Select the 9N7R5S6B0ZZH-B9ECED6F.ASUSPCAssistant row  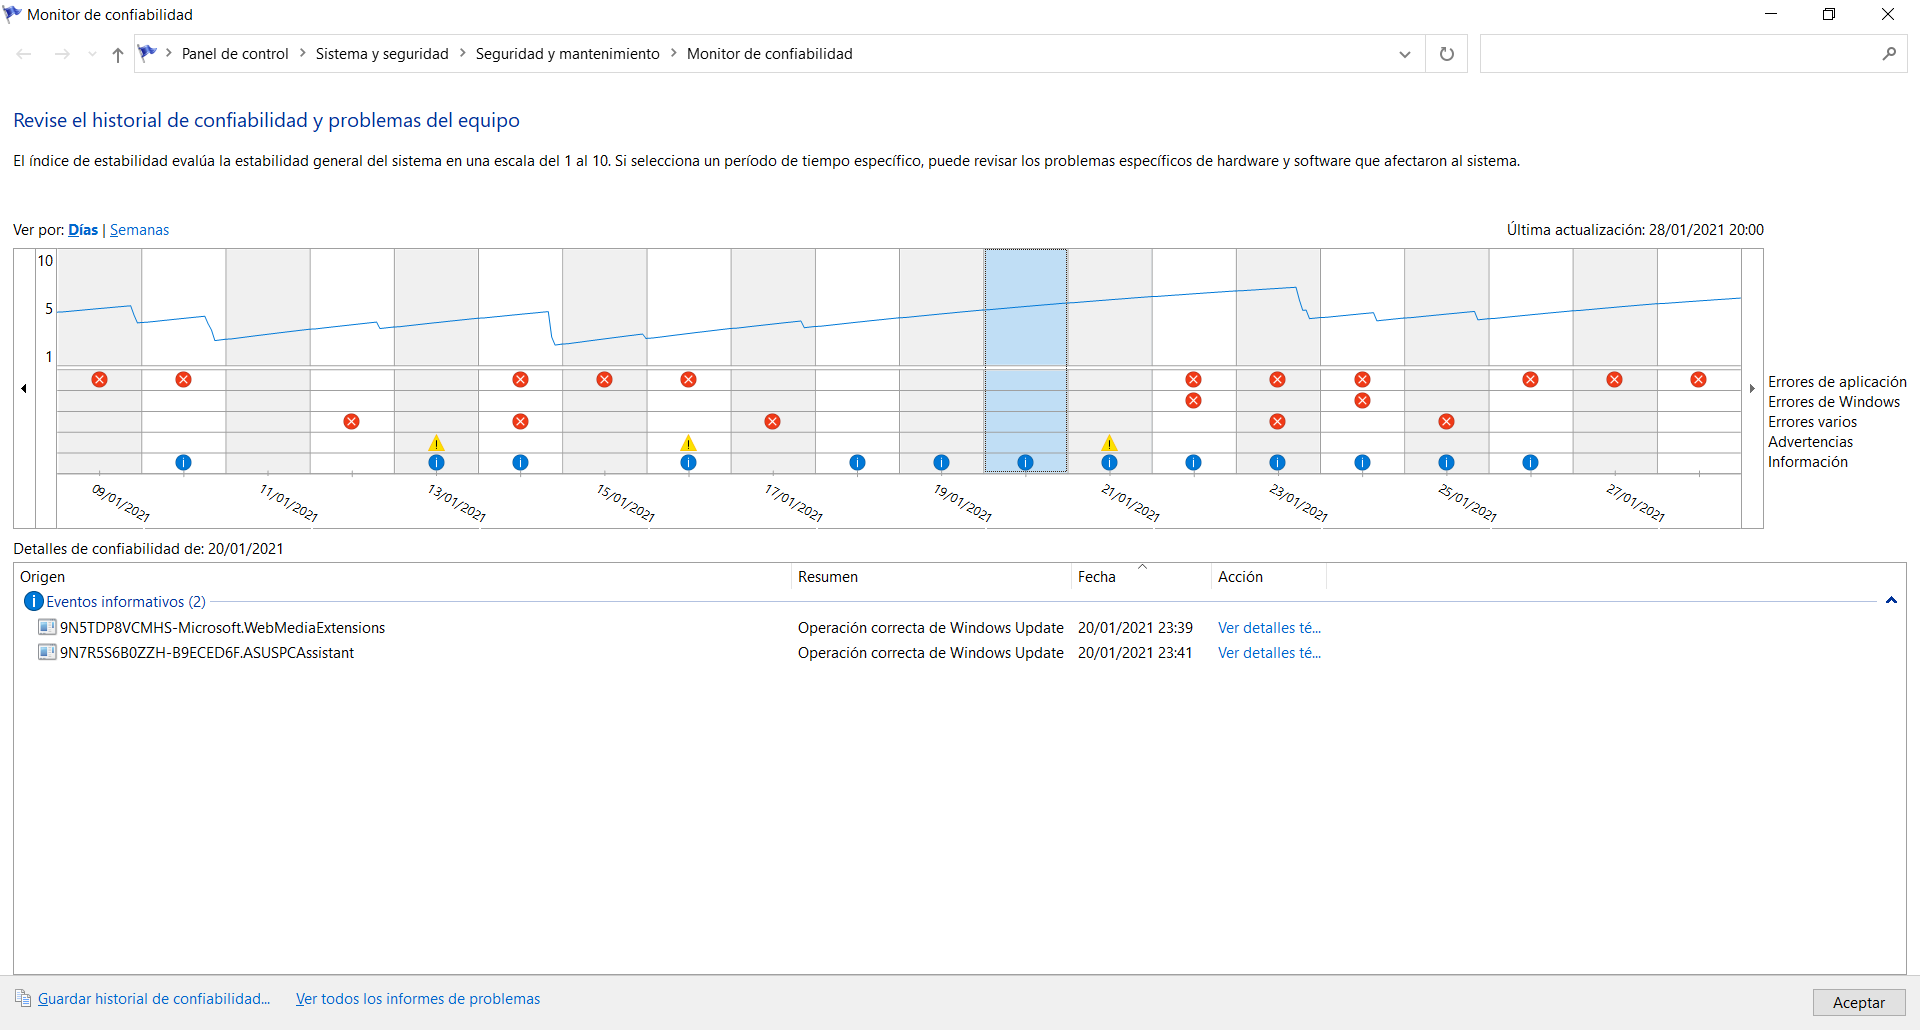click(x=680, y=653)
